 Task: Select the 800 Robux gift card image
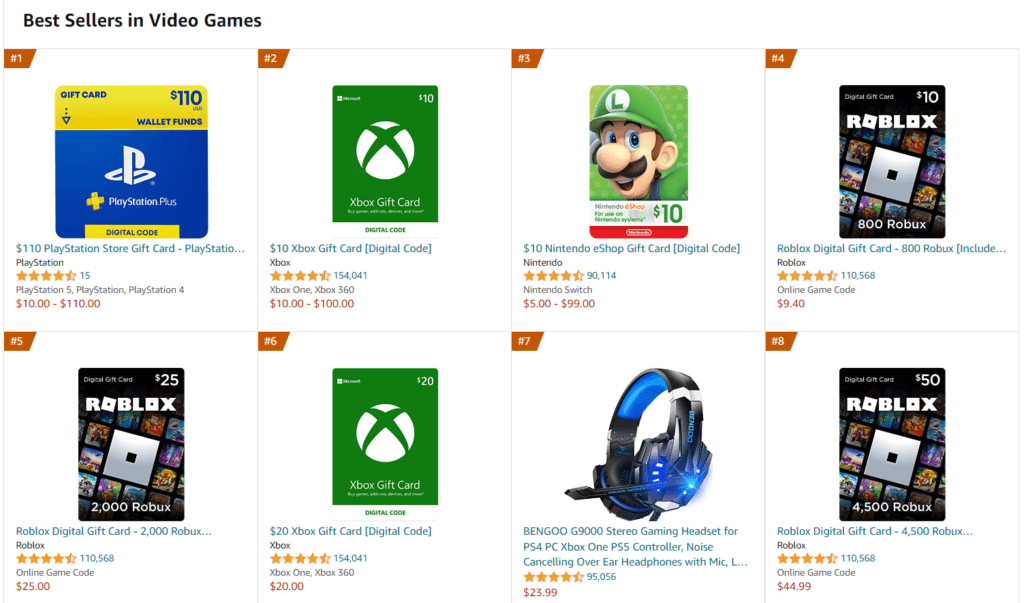891,161
